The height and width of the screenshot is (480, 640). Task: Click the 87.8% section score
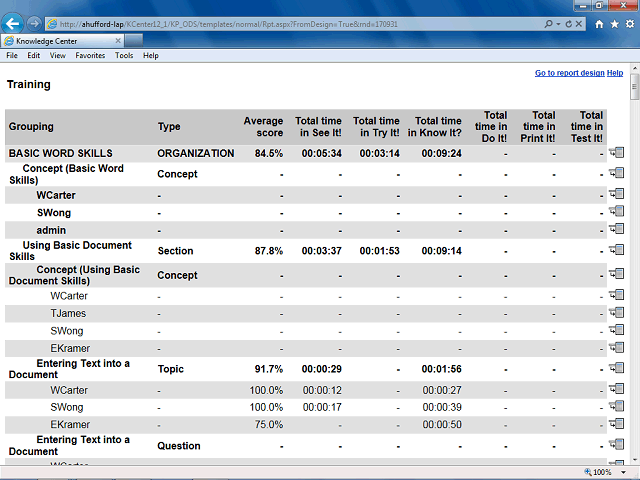pyautogui.click(x=269, y=251)
